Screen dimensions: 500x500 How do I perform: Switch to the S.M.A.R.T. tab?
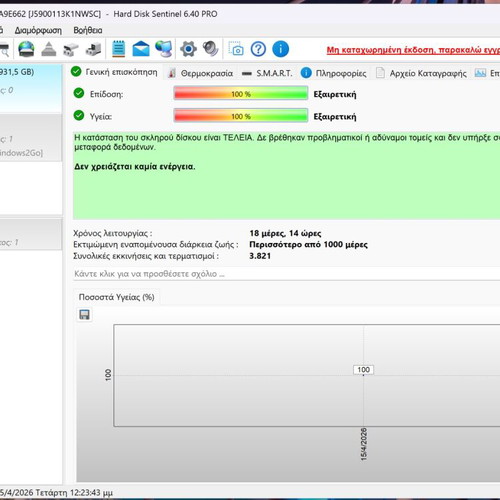268,73
